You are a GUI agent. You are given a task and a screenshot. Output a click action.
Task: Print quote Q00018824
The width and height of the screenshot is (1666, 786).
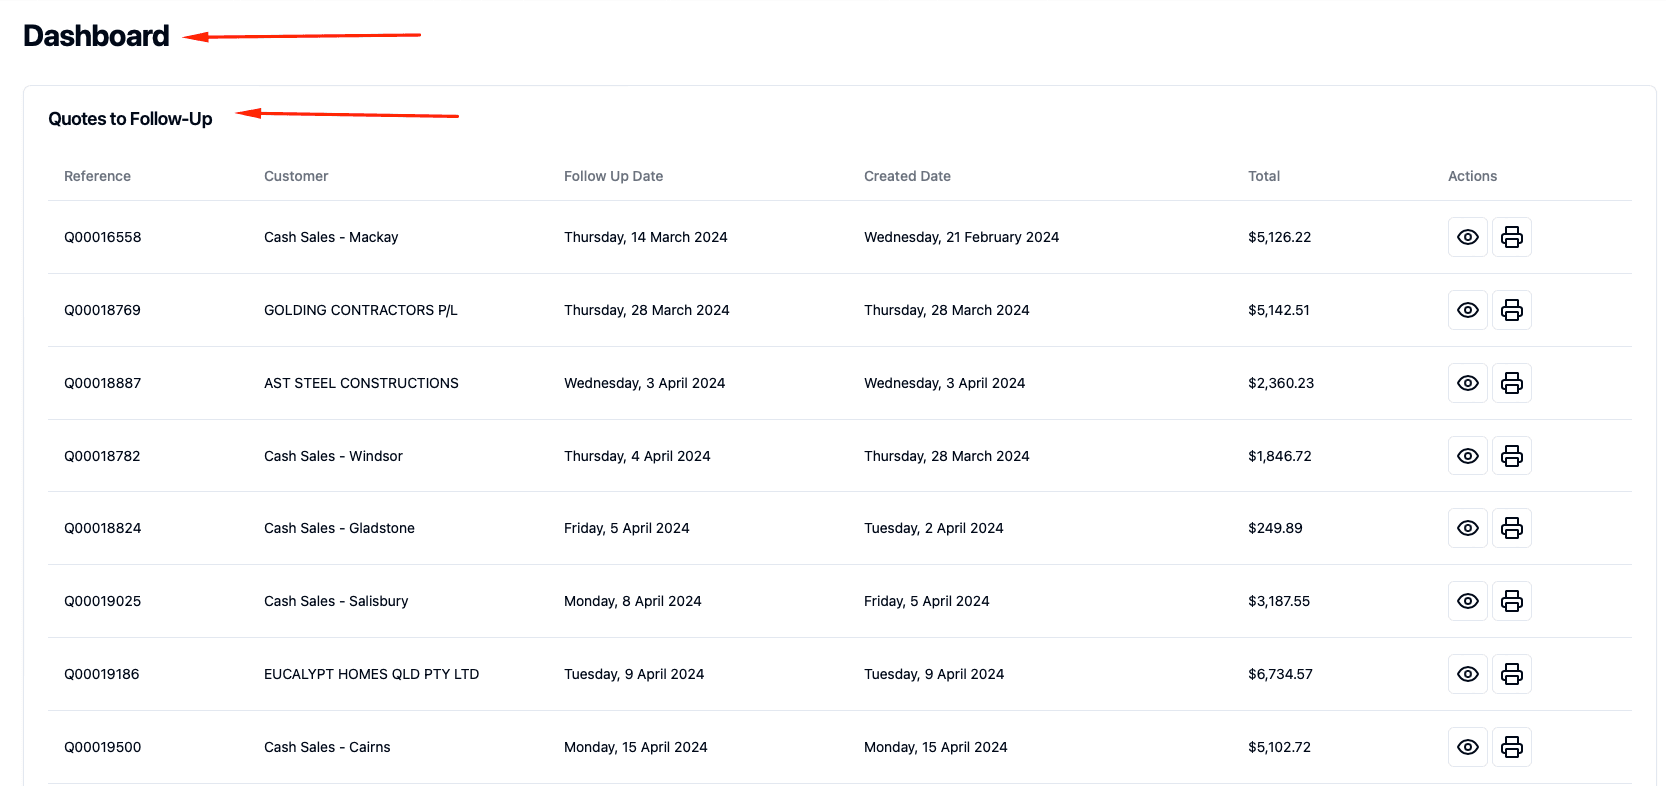[1511, 528]
